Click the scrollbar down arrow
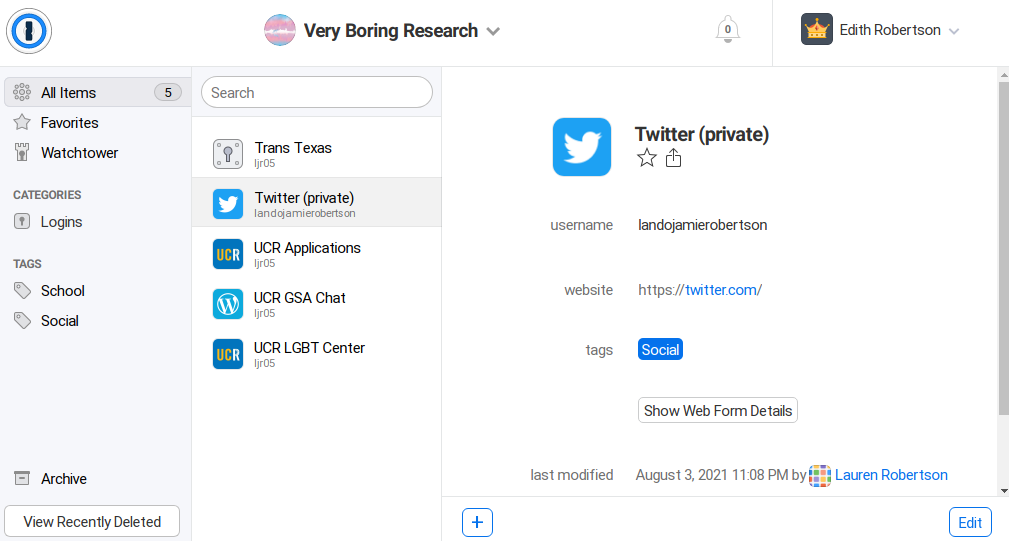 point(1004,491)
